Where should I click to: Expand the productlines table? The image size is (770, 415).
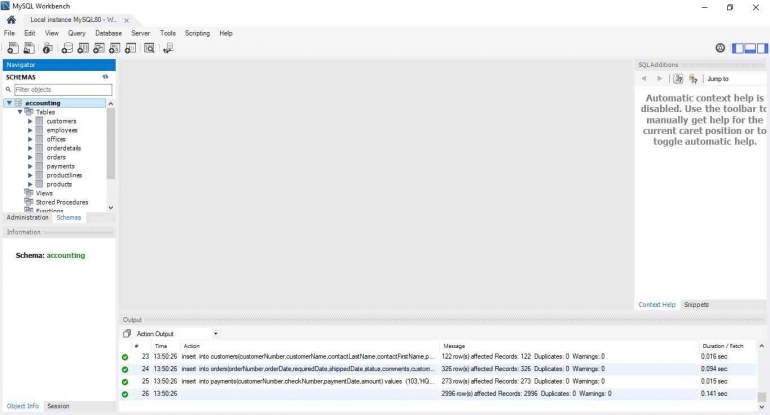click(30, 175)
